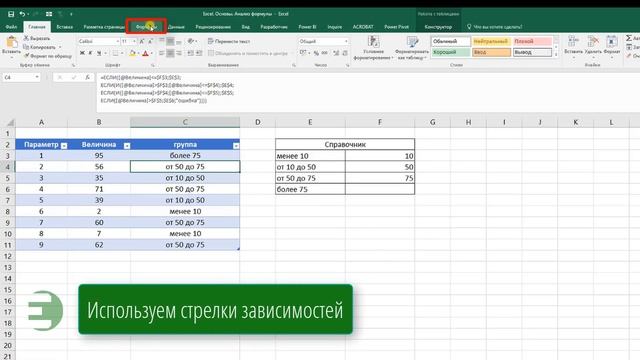Delete cells with Удалить
This screenshot has width=640, height=360.
pyautogui.click(x=593, y=46)
